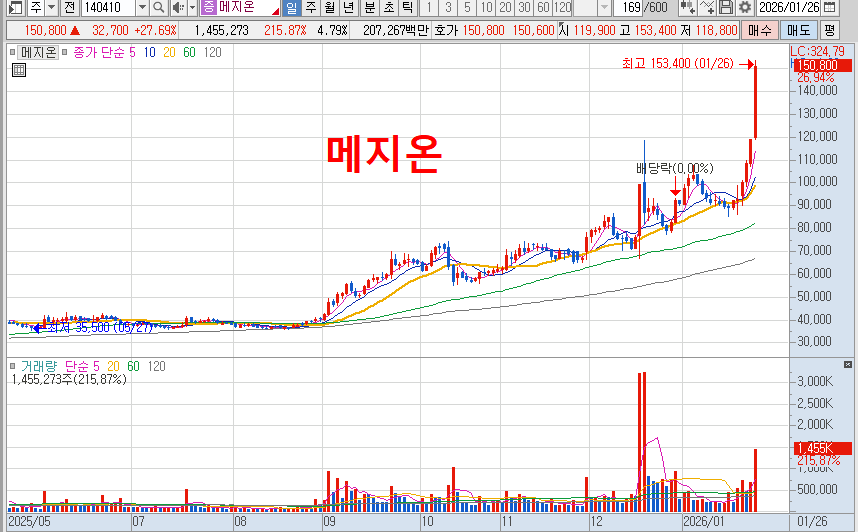Click the 저 118,800 low price
The height and width of the screenshot is (532, 858).
pos(709,30)
